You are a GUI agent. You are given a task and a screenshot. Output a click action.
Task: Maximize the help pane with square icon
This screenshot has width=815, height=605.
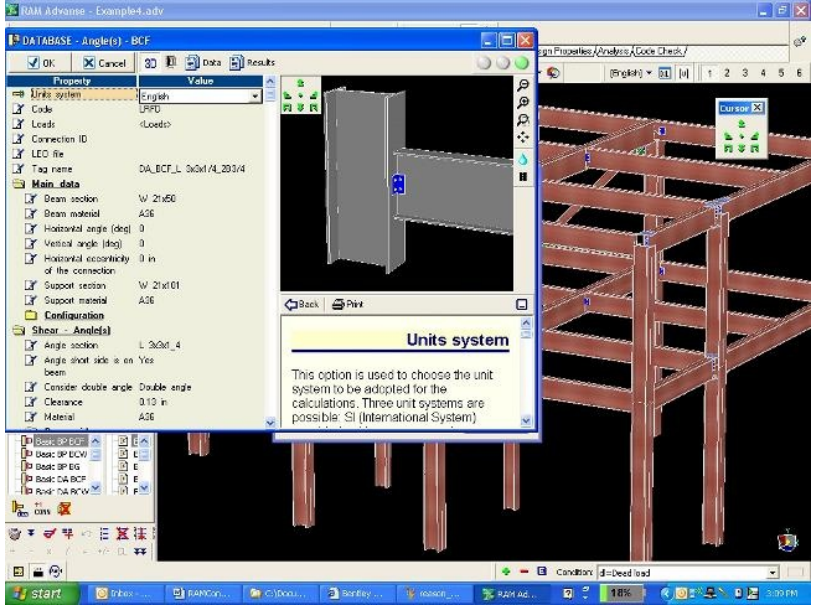click(x=522, y=305)
